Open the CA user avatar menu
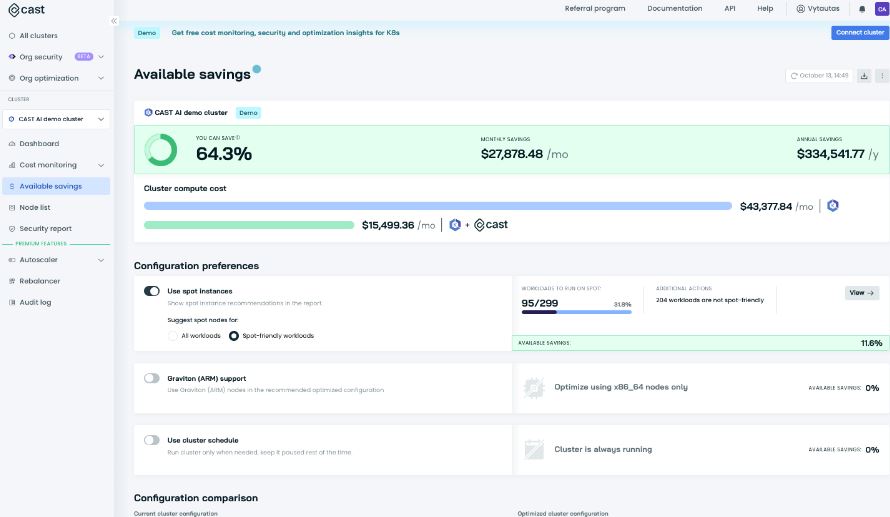The width and height of the screenshot is (890, 517). click(x=882, y=9)
